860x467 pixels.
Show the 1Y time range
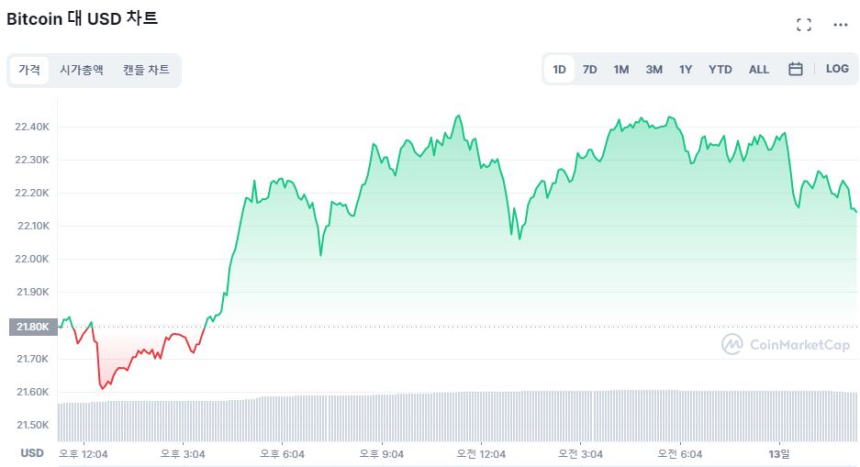click(x=685, y=69)
